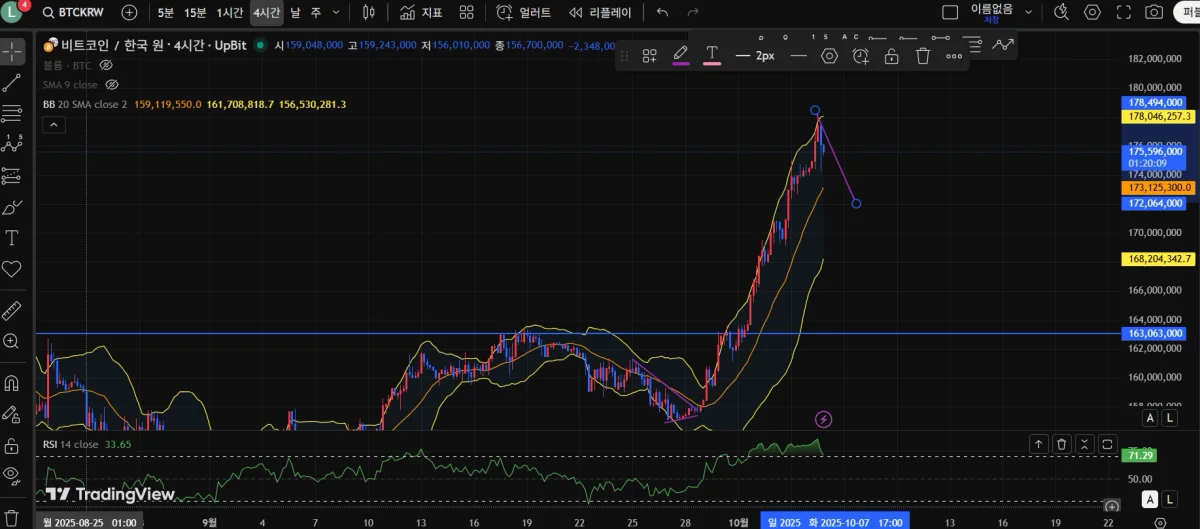Open the line color picker with pencil
Viewport: 1200px width, 529px height.
680,55
